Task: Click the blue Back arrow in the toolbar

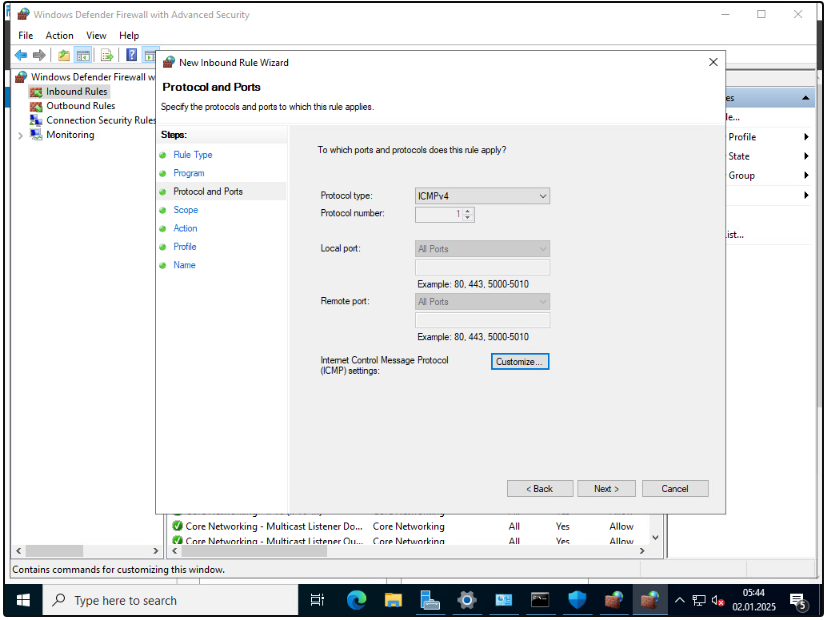Action: (21, 55)
